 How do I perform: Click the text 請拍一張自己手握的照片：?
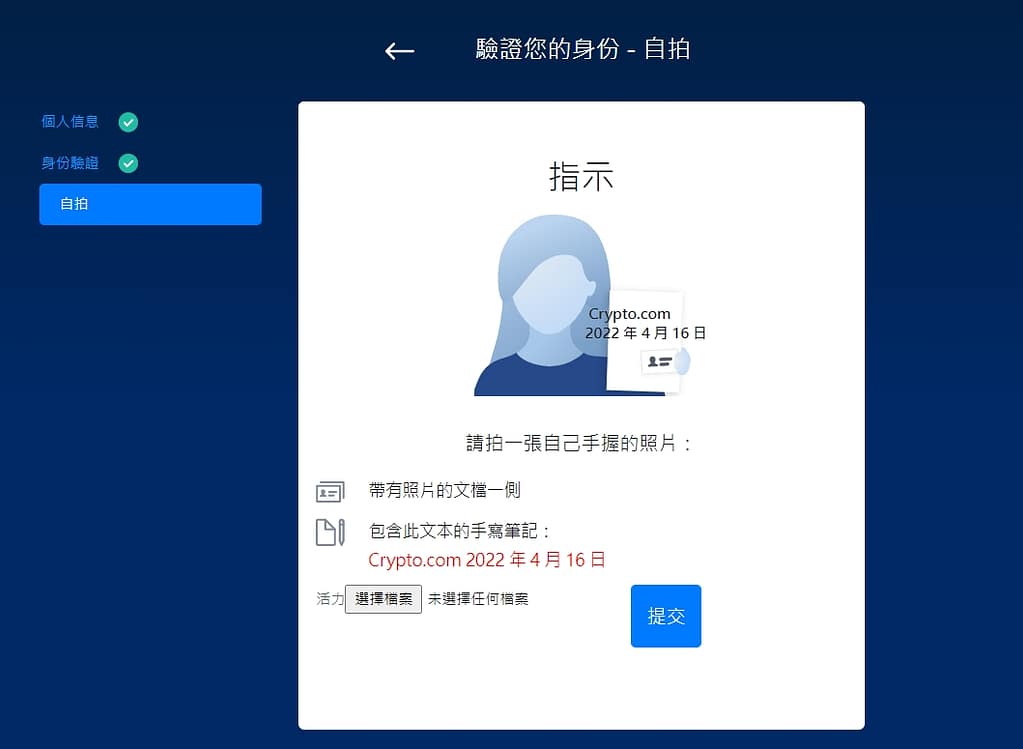pyautogui.click(x=579, y=444)
